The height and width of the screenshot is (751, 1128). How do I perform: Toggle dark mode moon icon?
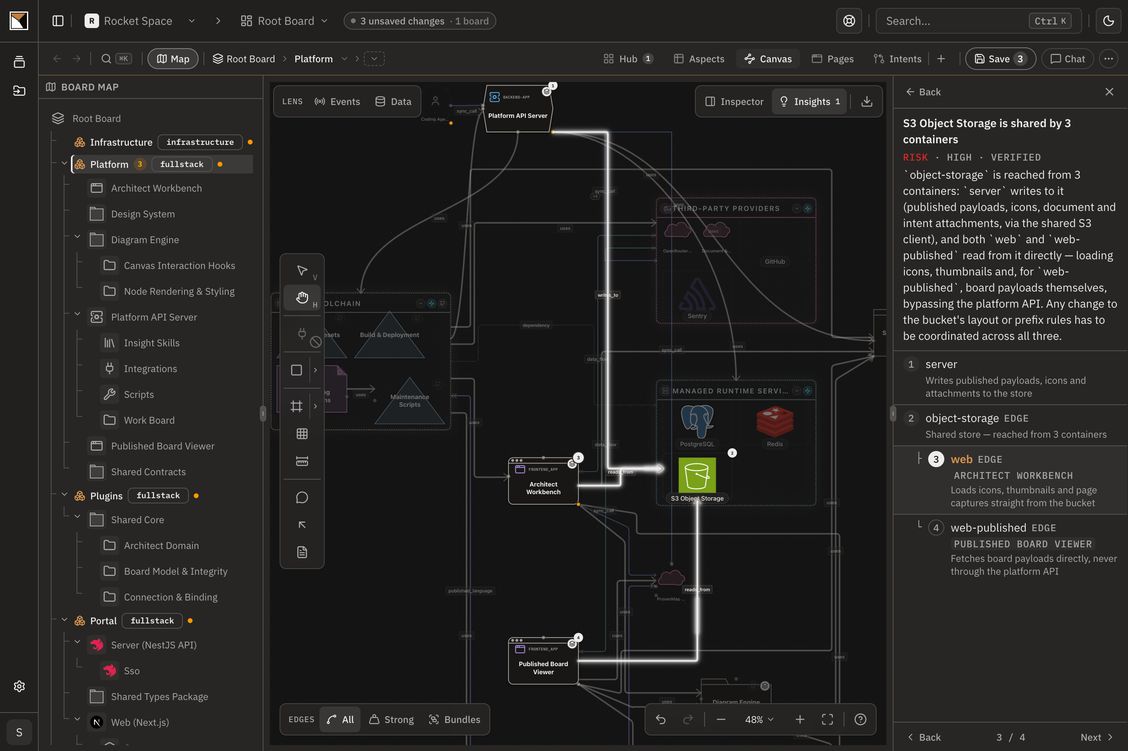[1109, 21]
